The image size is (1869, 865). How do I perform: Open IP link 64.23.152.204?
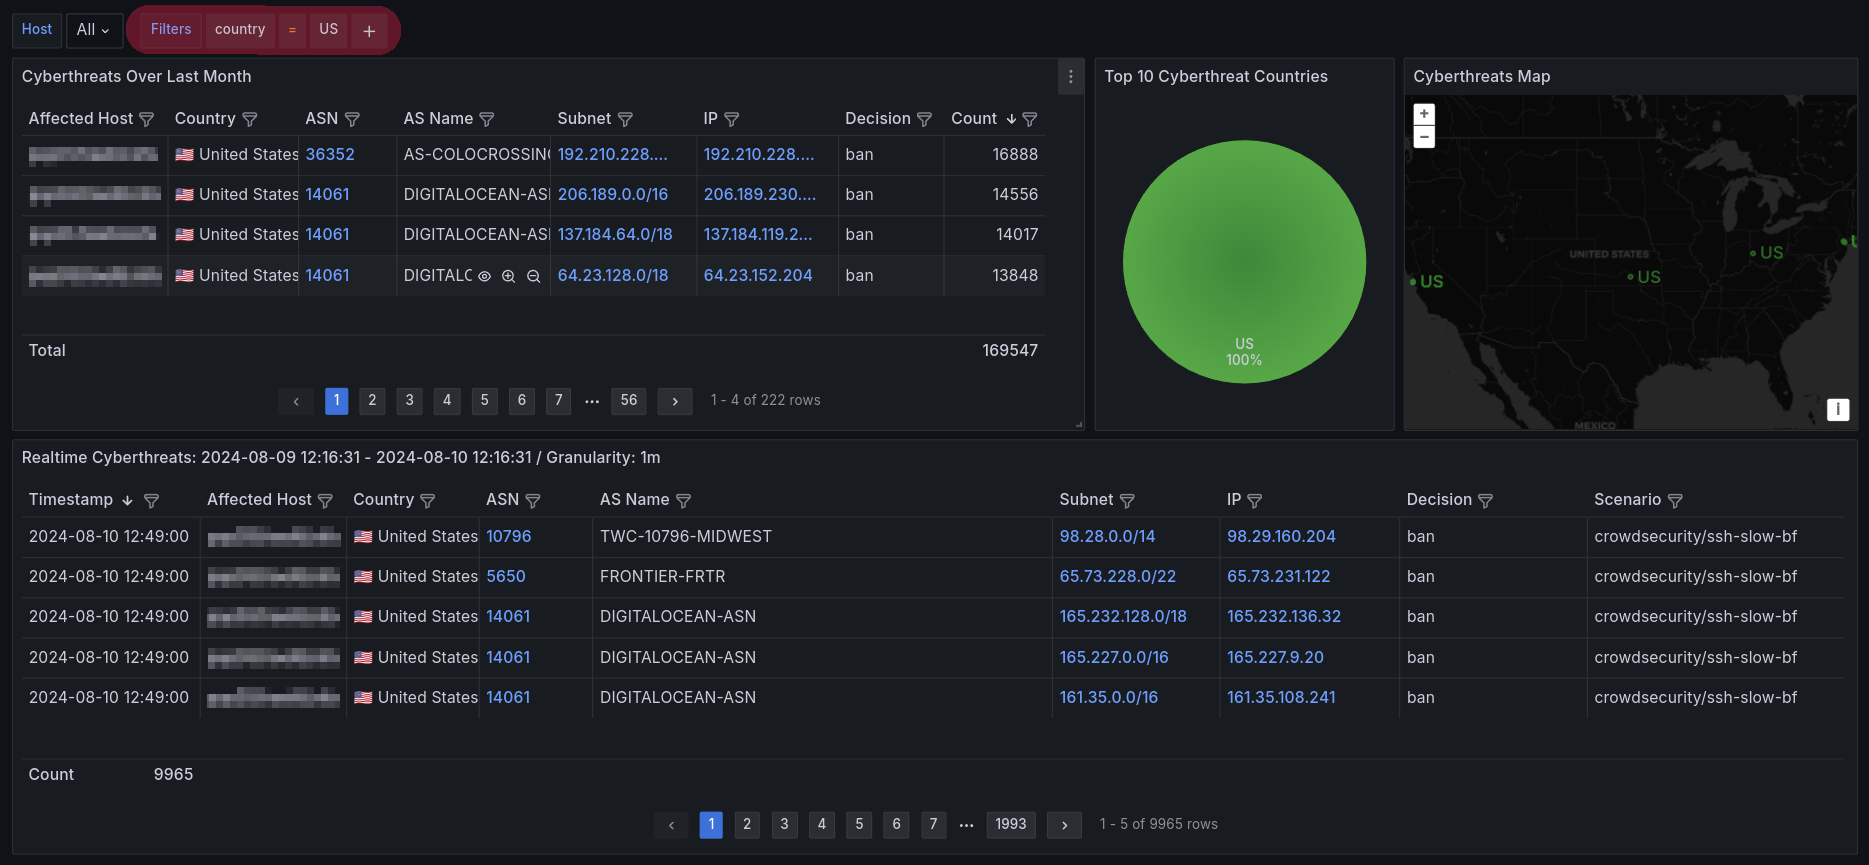(758, 276)
